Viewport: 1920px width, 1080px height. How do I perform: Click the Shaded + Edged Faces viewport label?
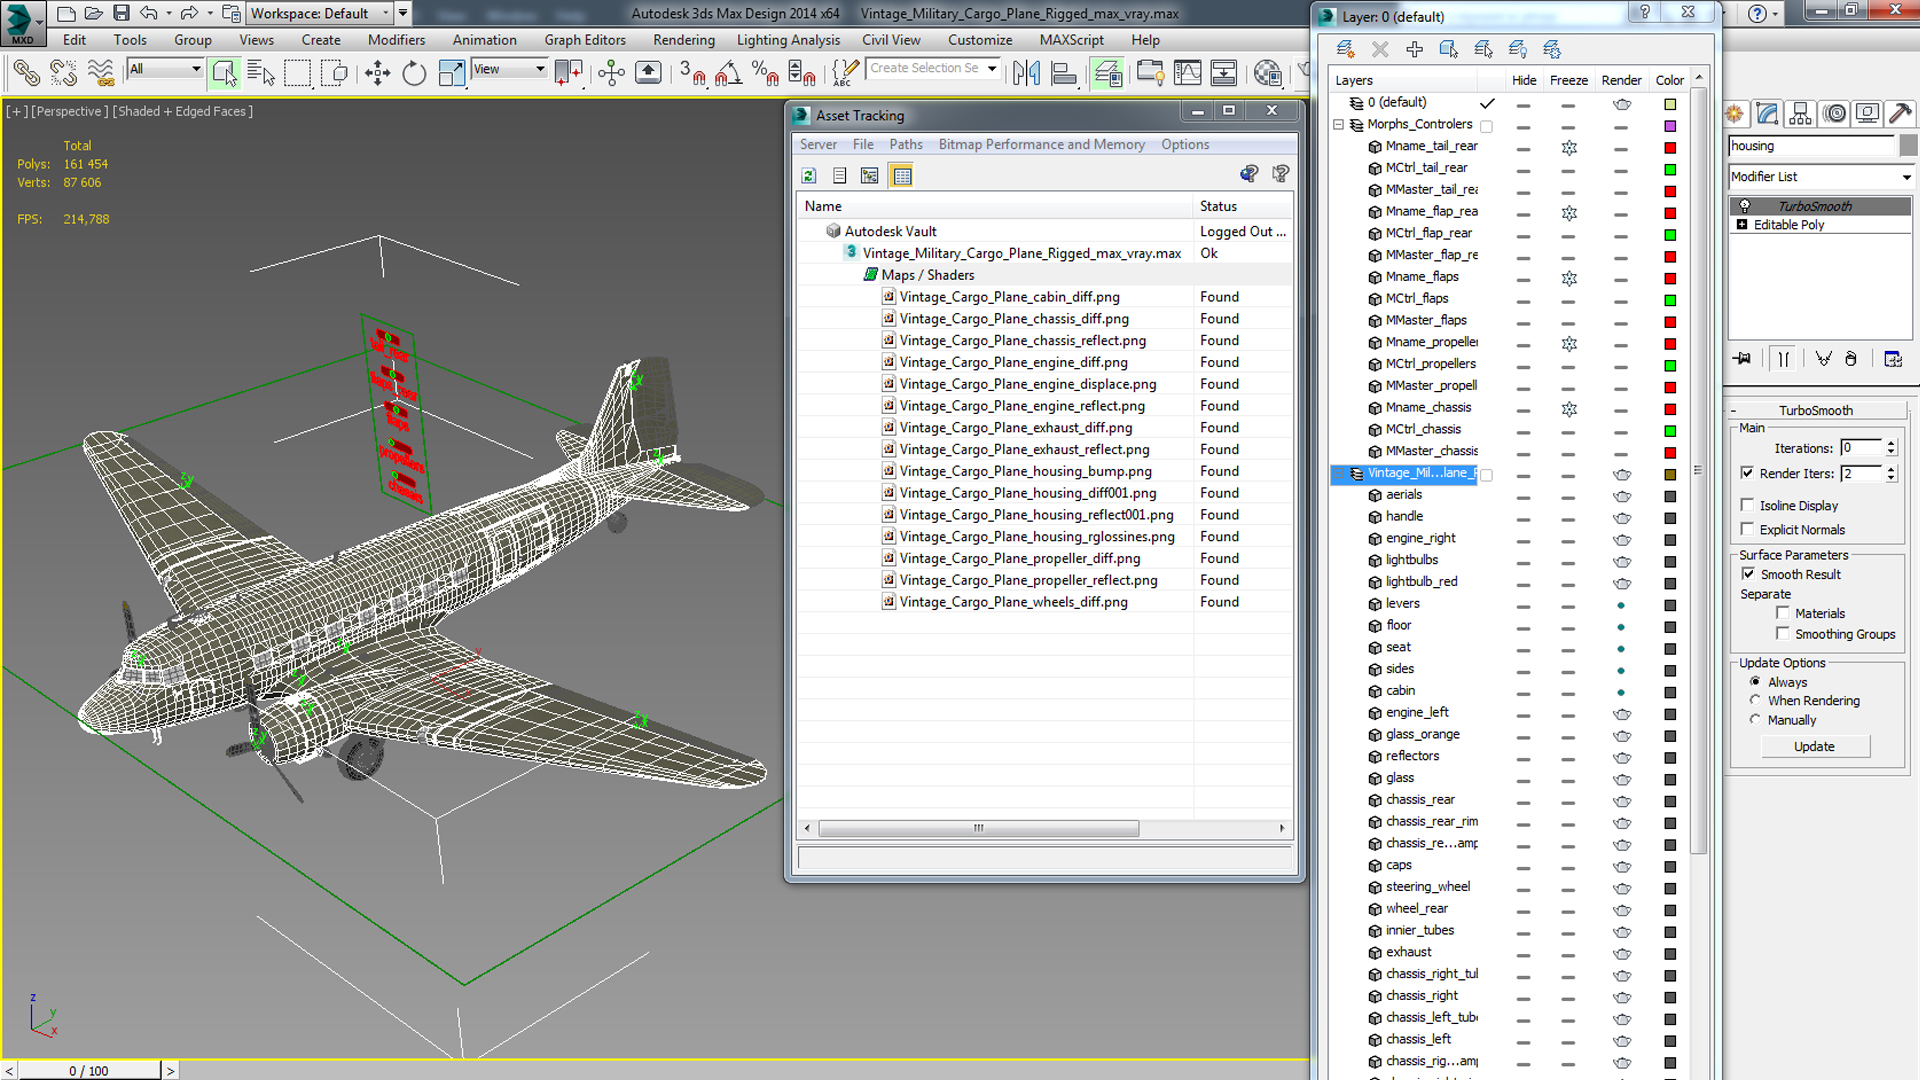tap(182, 111)
